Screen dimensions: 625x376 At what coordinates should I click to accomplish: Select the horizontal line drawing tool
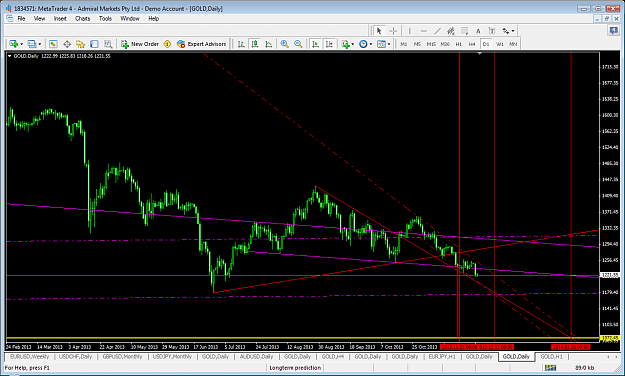pyautogui.click(x=423, y=31)
